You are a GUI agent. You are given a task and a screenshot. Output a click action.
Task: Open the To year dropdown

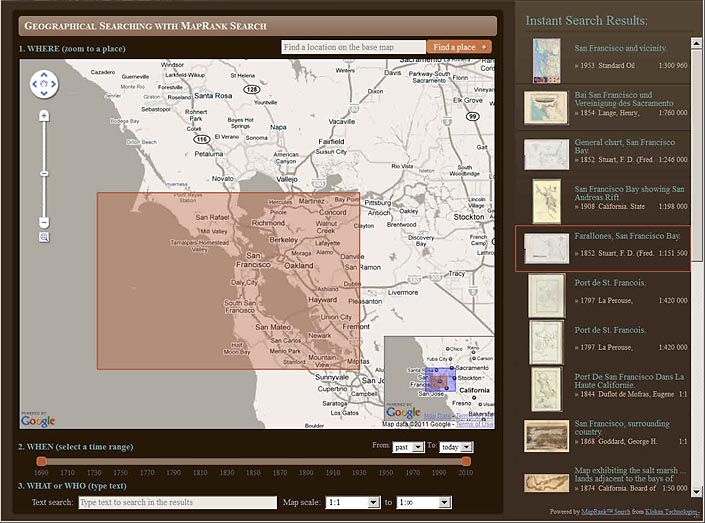[455, 446]
